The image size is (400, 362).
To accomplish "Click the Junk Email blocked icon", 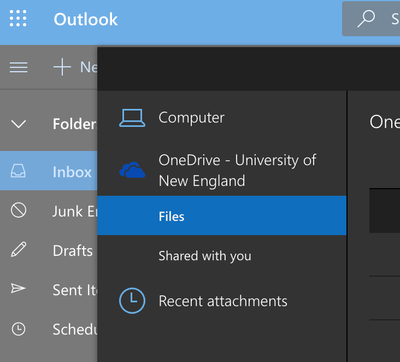I will coord(18,210).
